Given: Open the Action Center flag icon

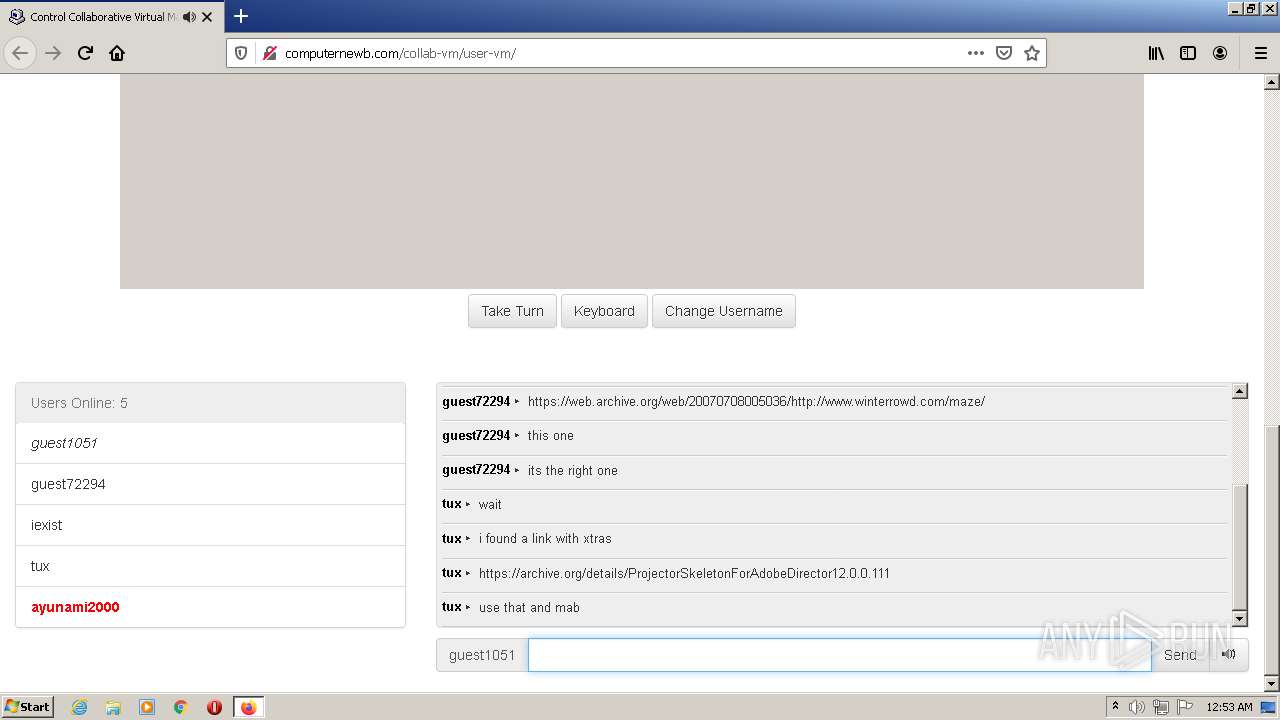Looking at the screenshot, I should pyautogui.click(x=1185, y=707).
